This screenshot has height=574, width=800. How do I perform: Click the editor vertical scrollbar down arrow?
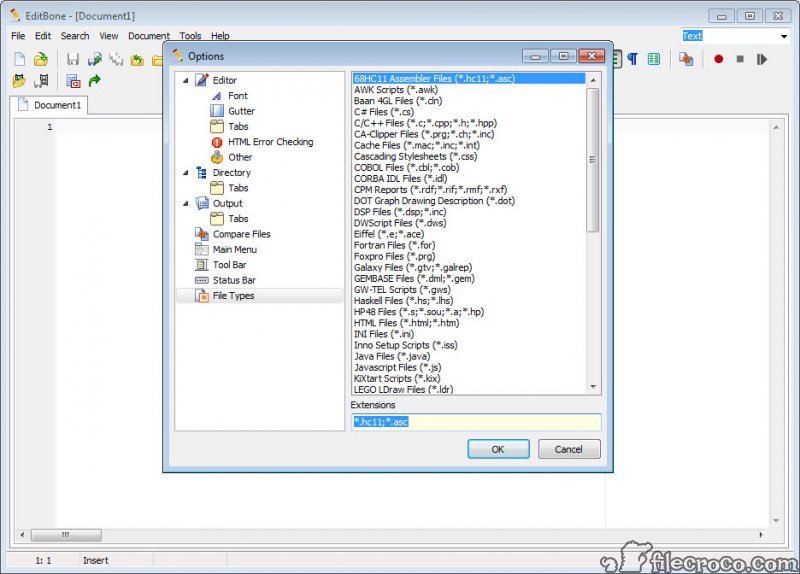776,520
